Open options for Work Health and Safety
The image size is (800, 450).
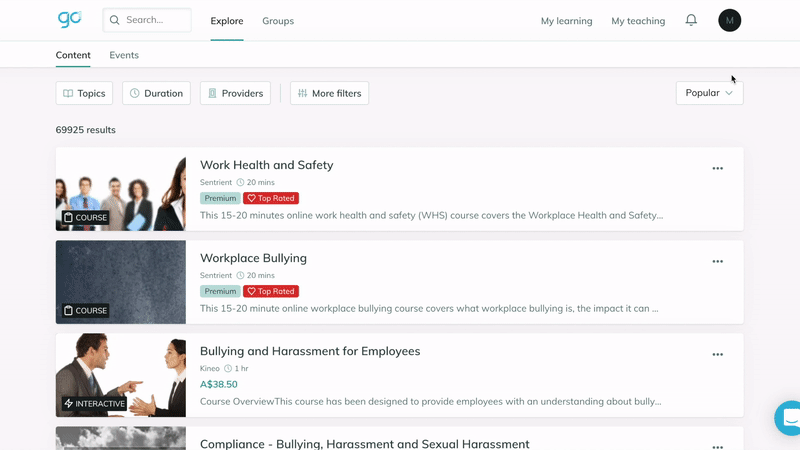pyautogui.click(x=717, y=168)
